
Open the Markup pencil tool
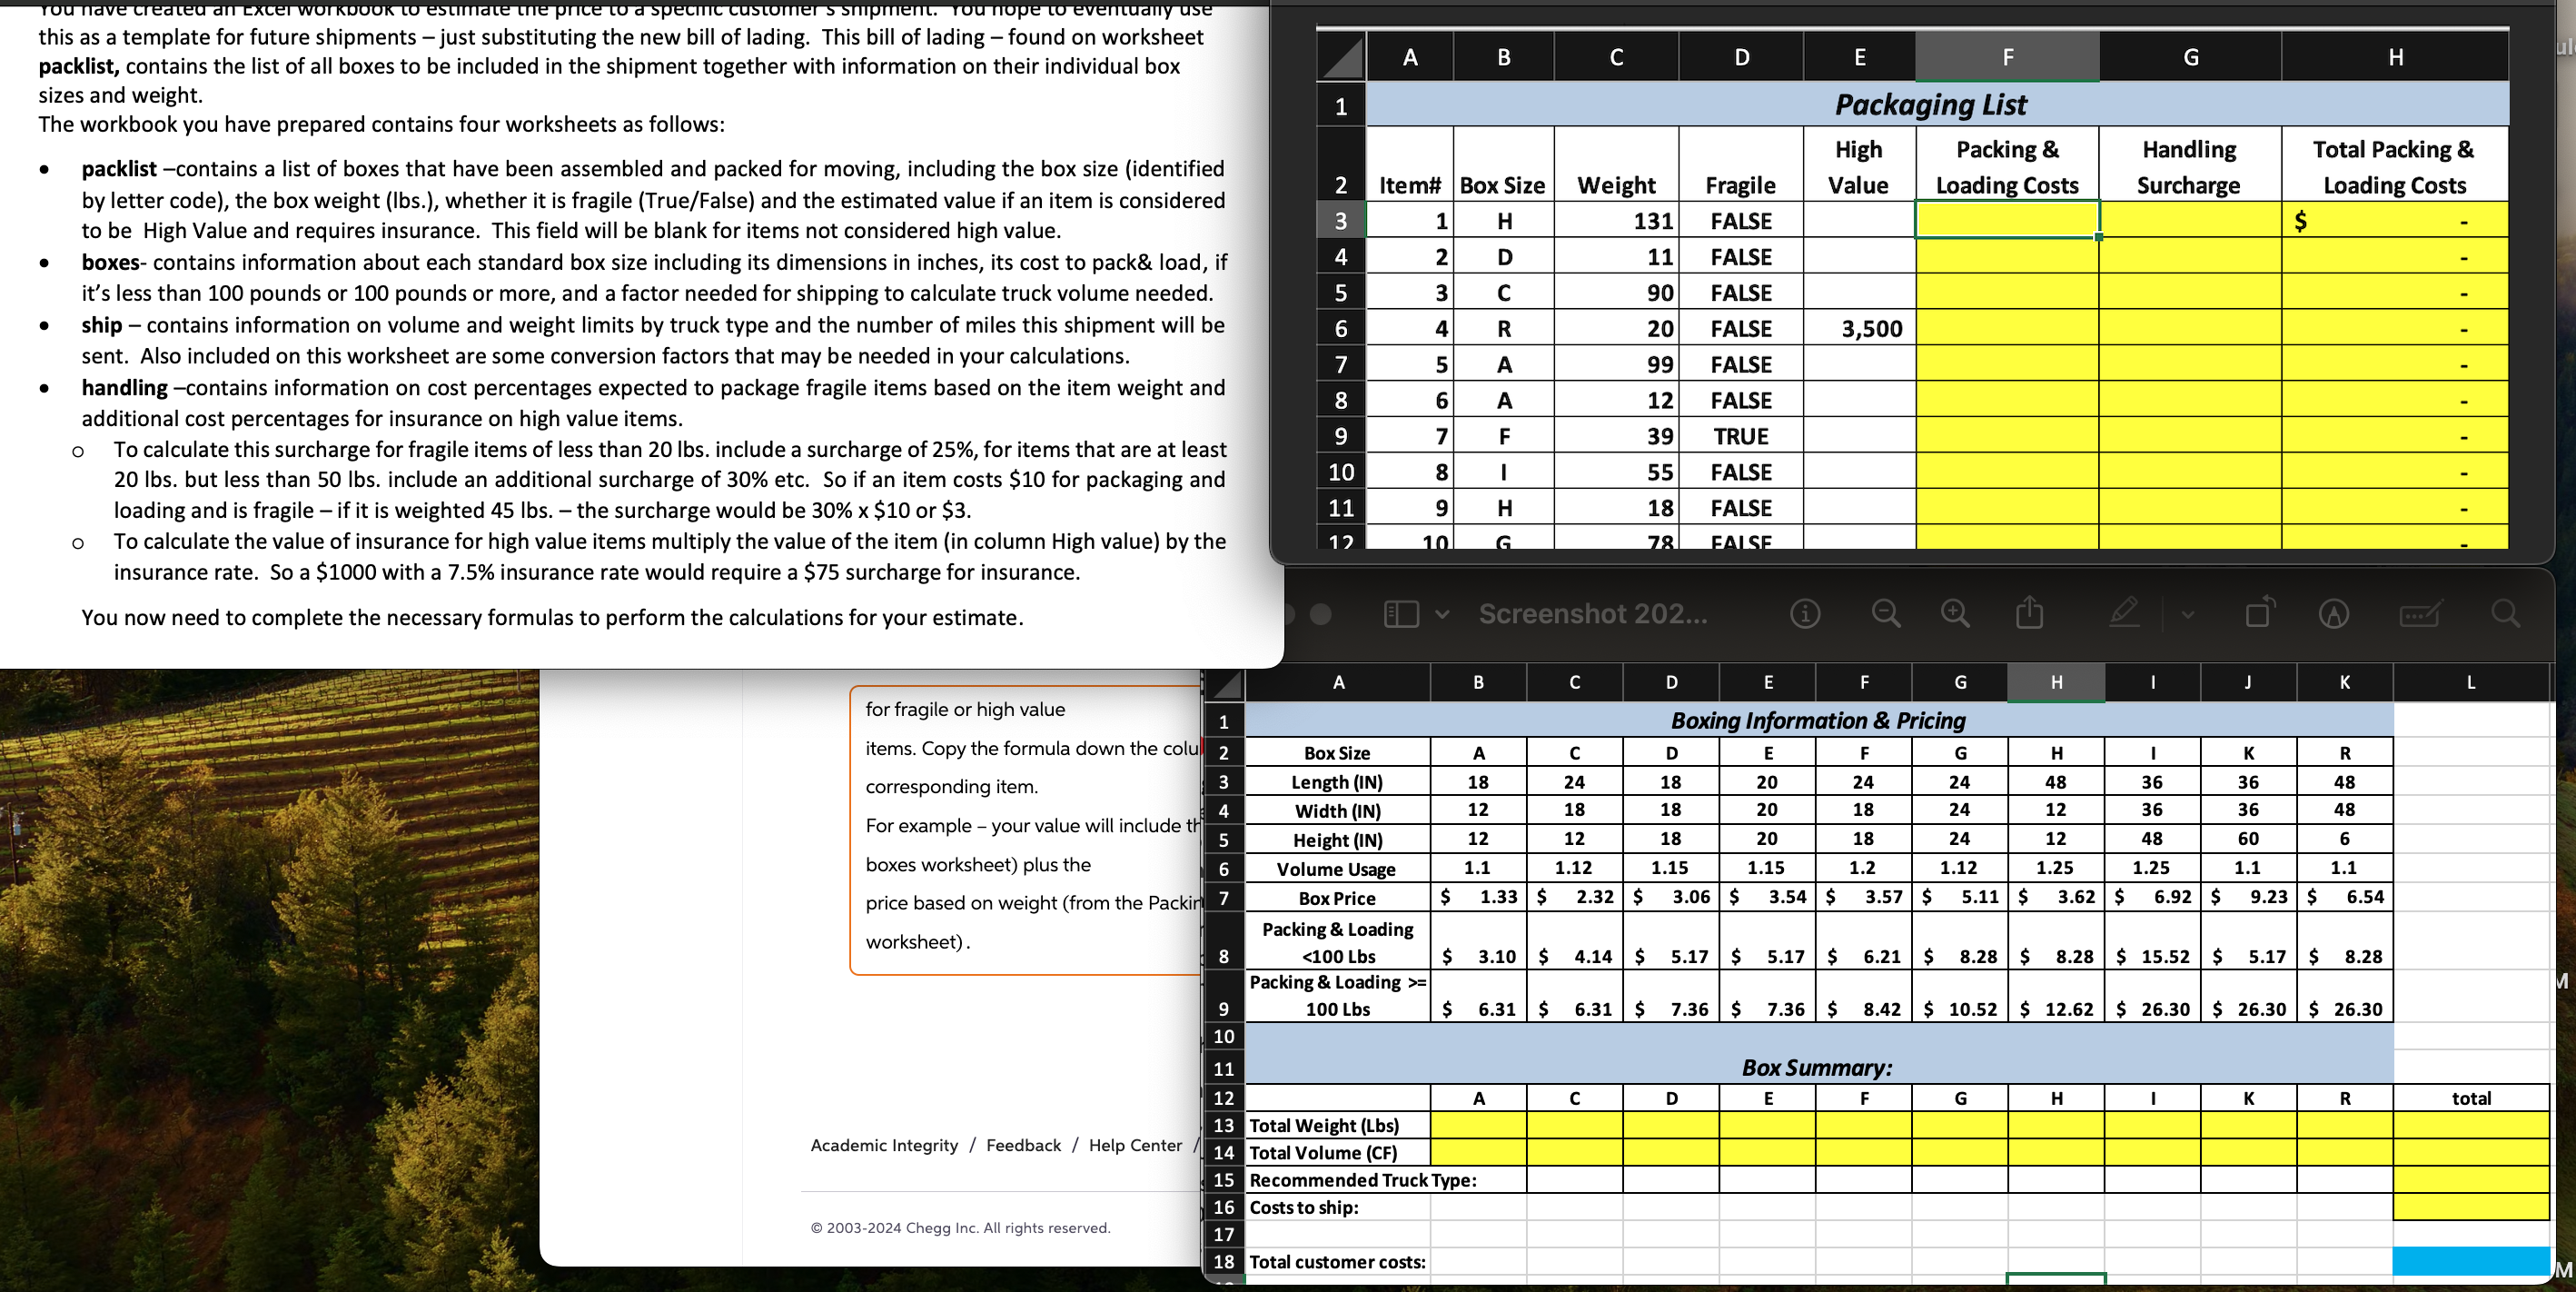click(x=2124, y=613)
